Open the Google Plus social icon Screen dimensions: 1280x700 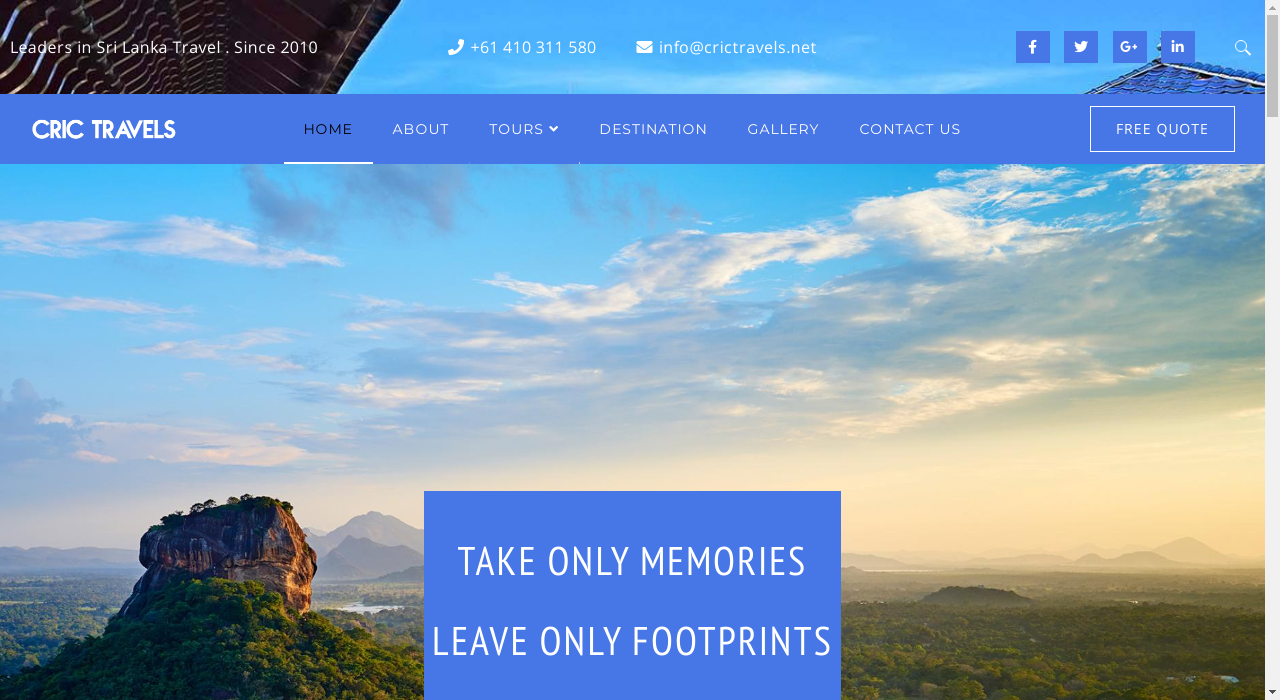click(x=1130, y=47)
